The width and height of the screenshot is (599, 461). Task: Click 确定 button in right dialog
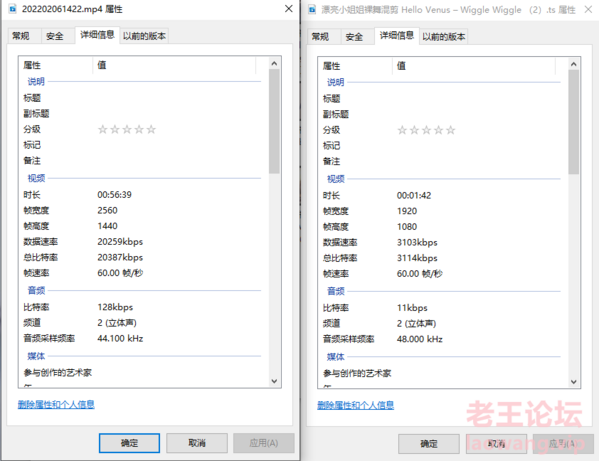pyautogui.click(x=429, y=444)
